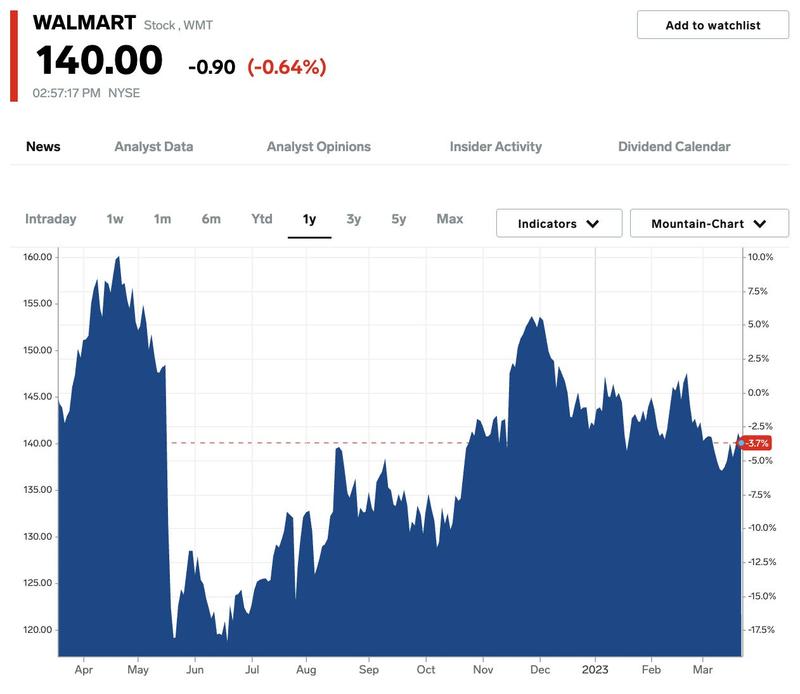Switch chart to 3y range
This screenshot has width=800, height=694.
[x=354, y=219]
